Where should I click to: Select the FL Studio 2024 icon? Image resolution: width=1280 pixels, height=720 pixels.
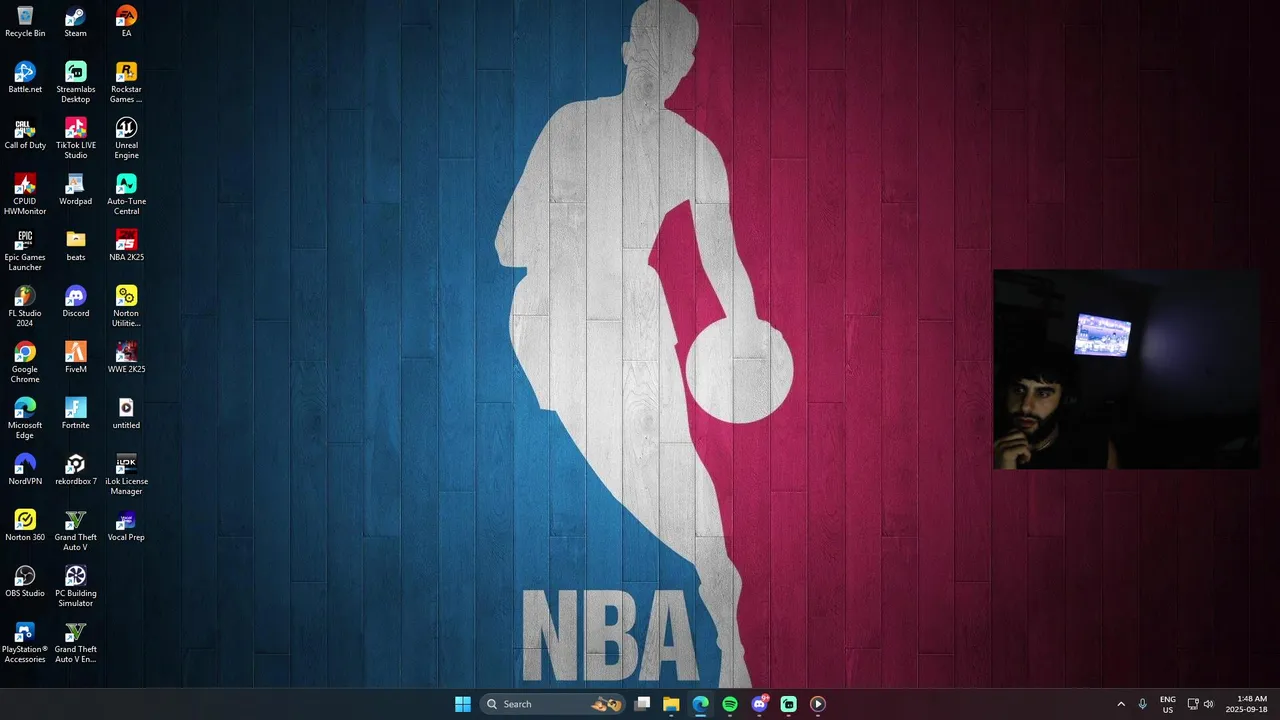[25, 306]
